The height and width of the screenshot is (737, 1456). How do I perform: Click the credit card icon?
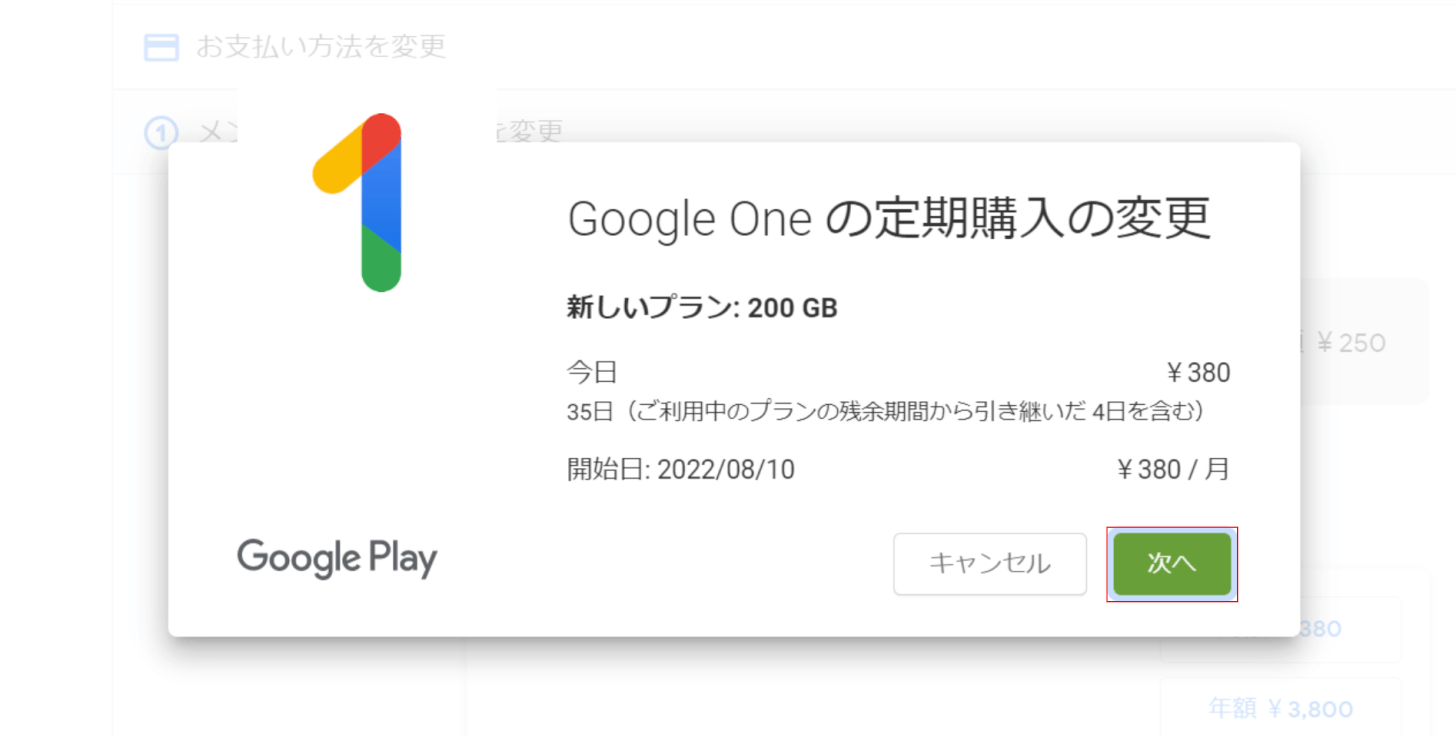coord(161,47)
